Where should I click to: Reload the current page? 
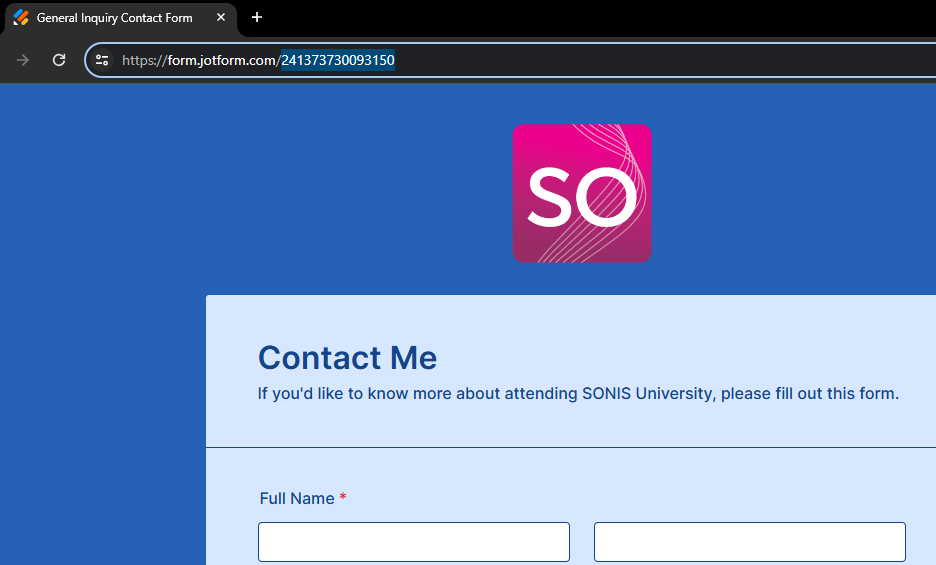coord(59,60)
